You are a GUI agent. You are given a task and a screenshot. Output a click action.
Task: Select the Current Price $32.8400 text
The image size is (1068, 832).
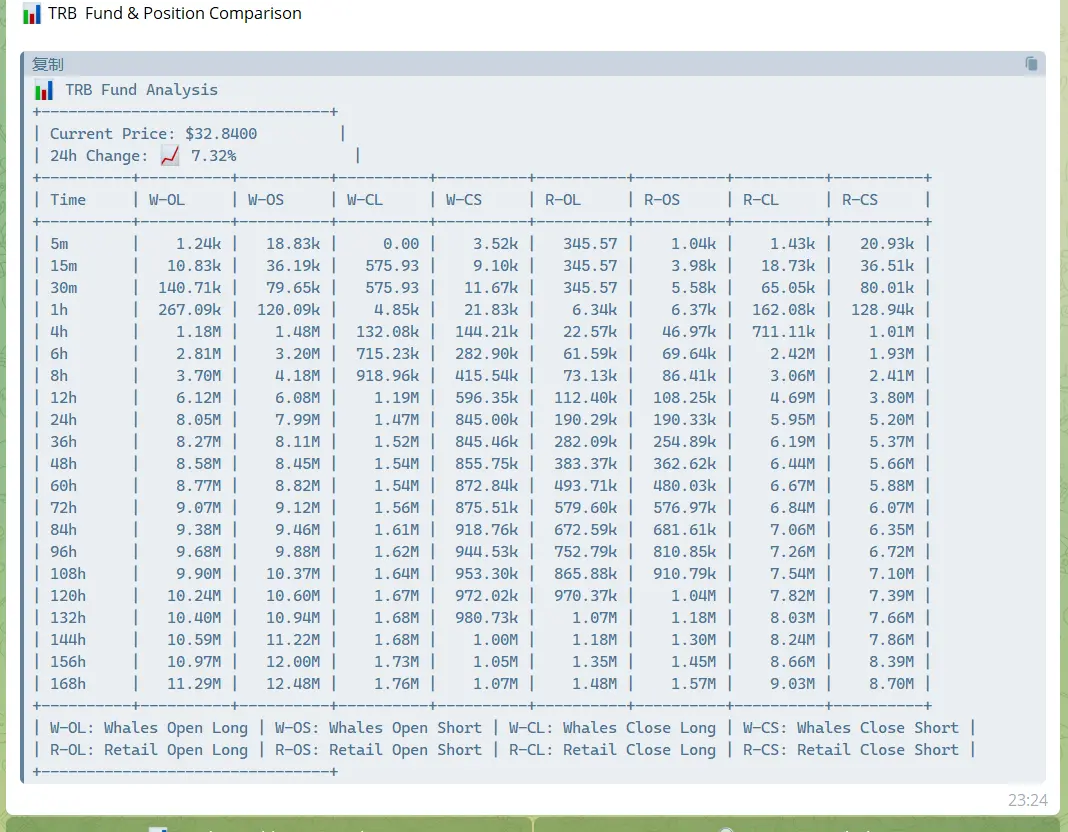point(153,134)
